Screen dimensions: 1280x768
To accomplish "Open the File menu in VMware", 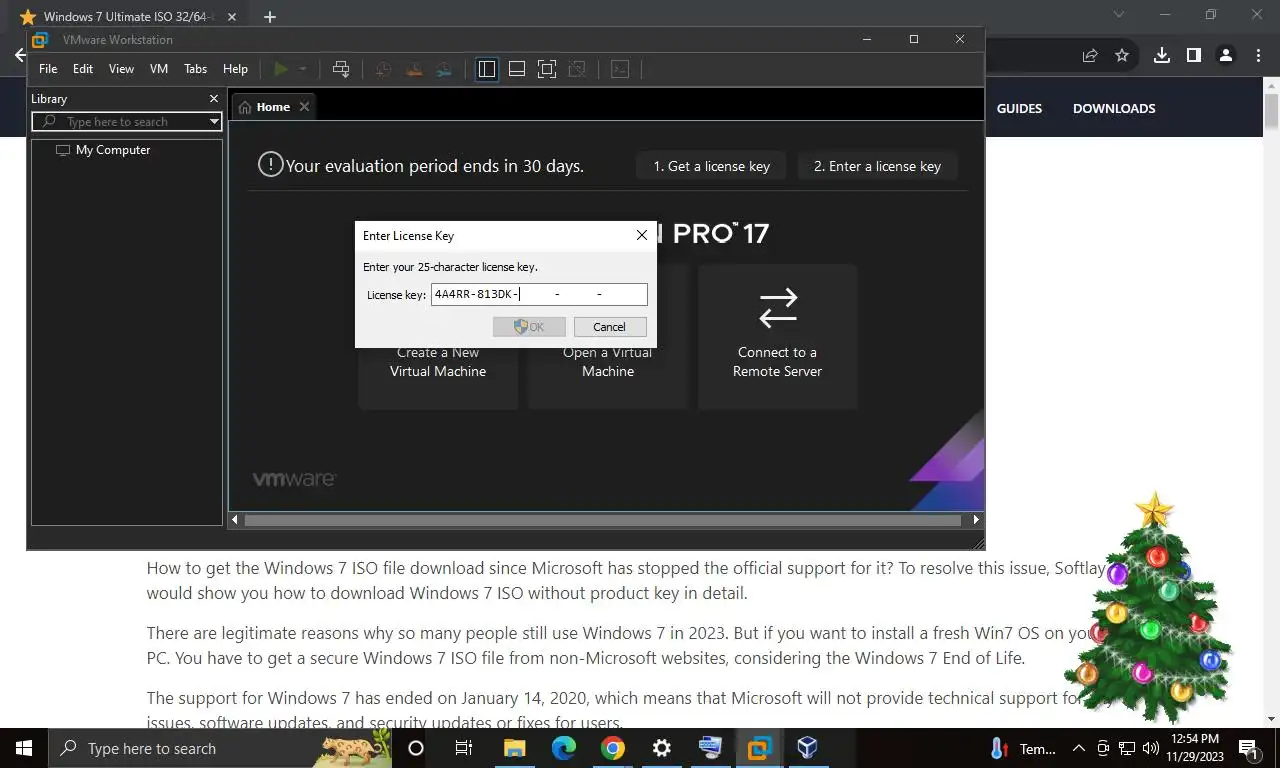I will pyautogui.click(x=48, y=69).
